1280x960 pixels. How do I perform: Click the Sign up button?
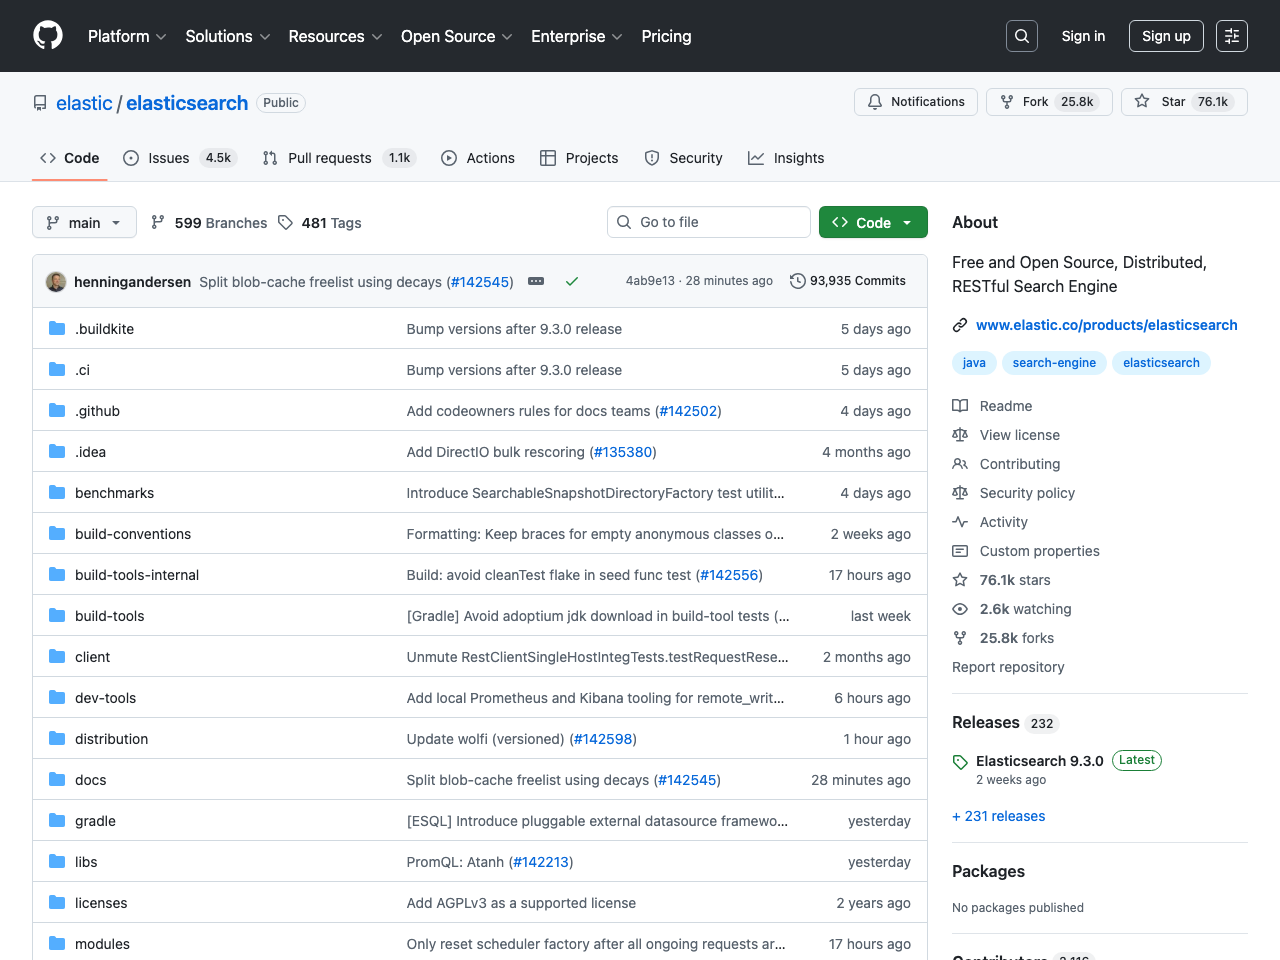pos(1166,35)
